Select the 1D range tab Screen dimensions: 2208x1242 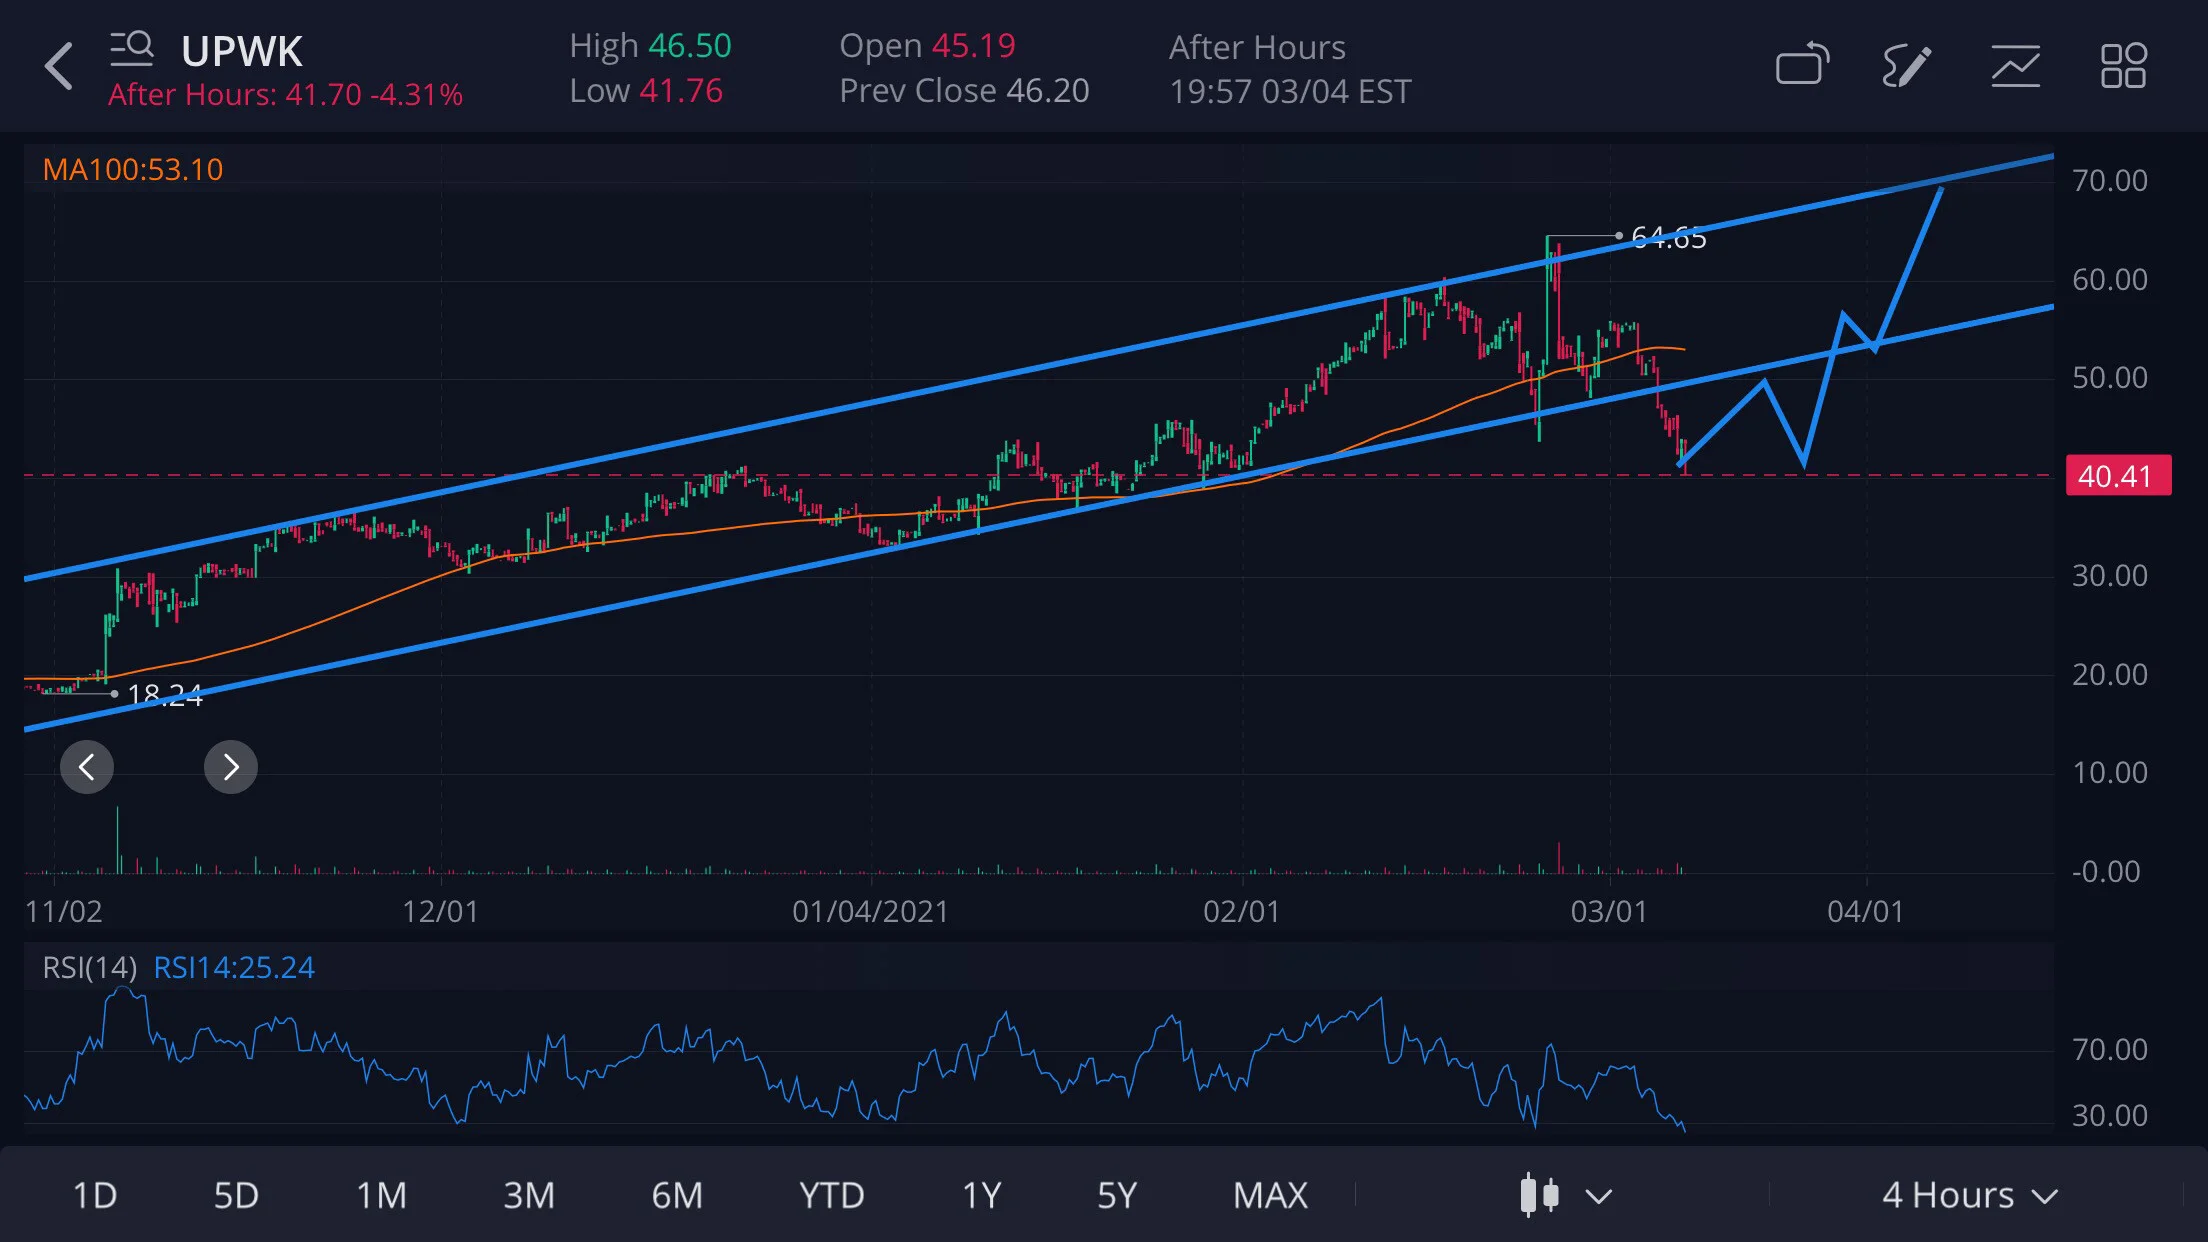(95, 1195)
